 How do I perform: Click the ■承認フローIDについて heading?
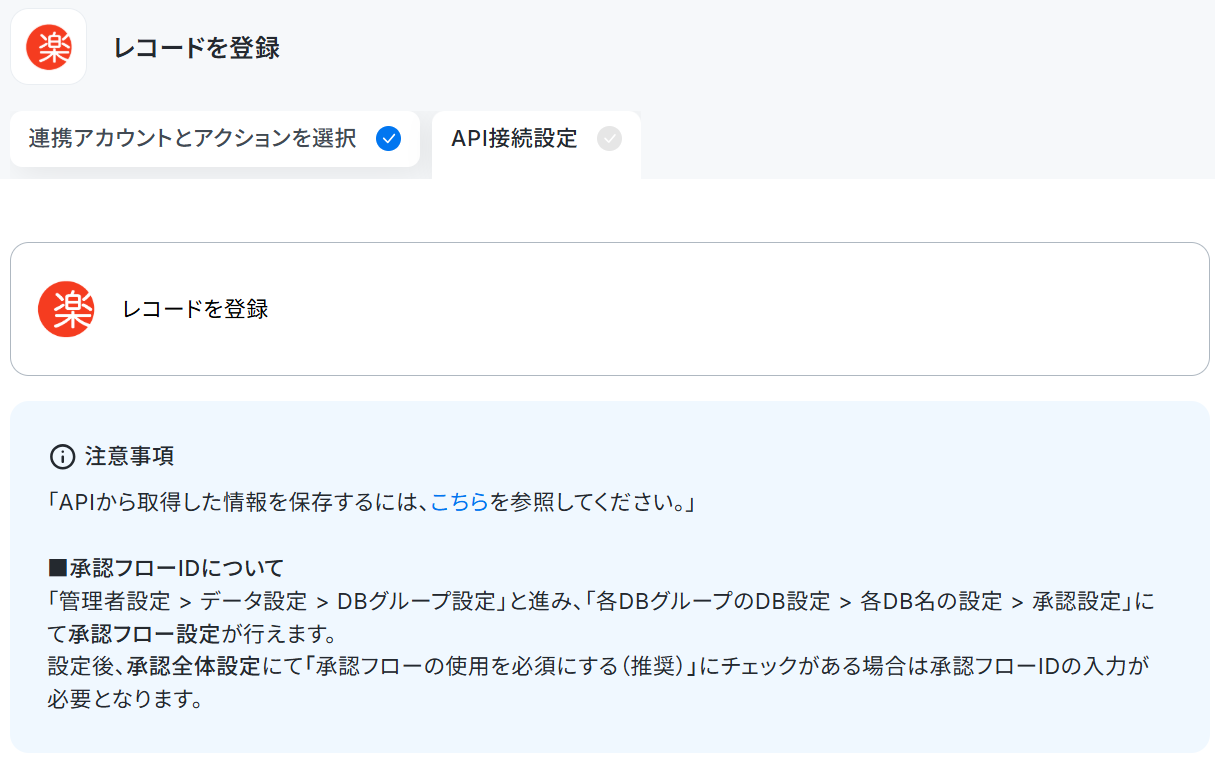click(166, 569)
